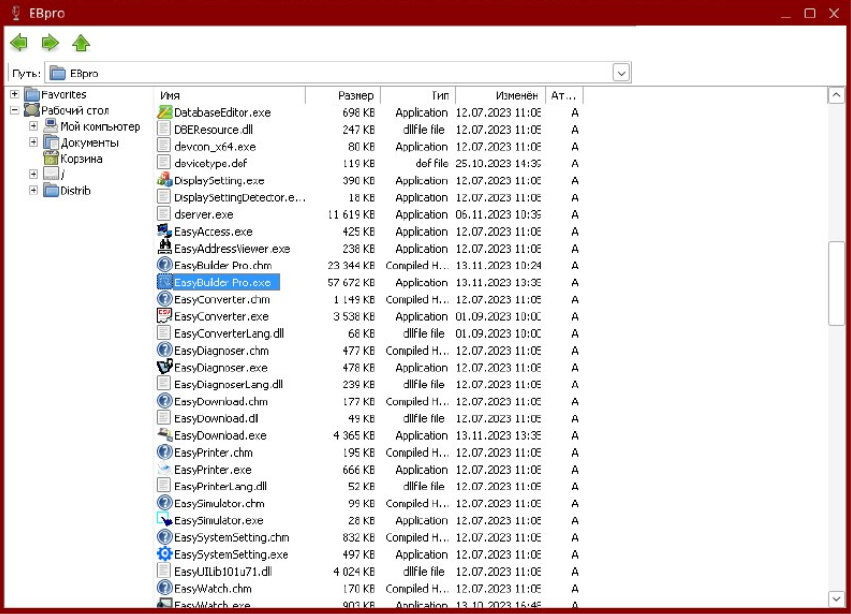Image resolution: width=851 pixels, height=614 pixels.
Task: Click the vertical scrollbar thumb
Action: click(836, 283)
